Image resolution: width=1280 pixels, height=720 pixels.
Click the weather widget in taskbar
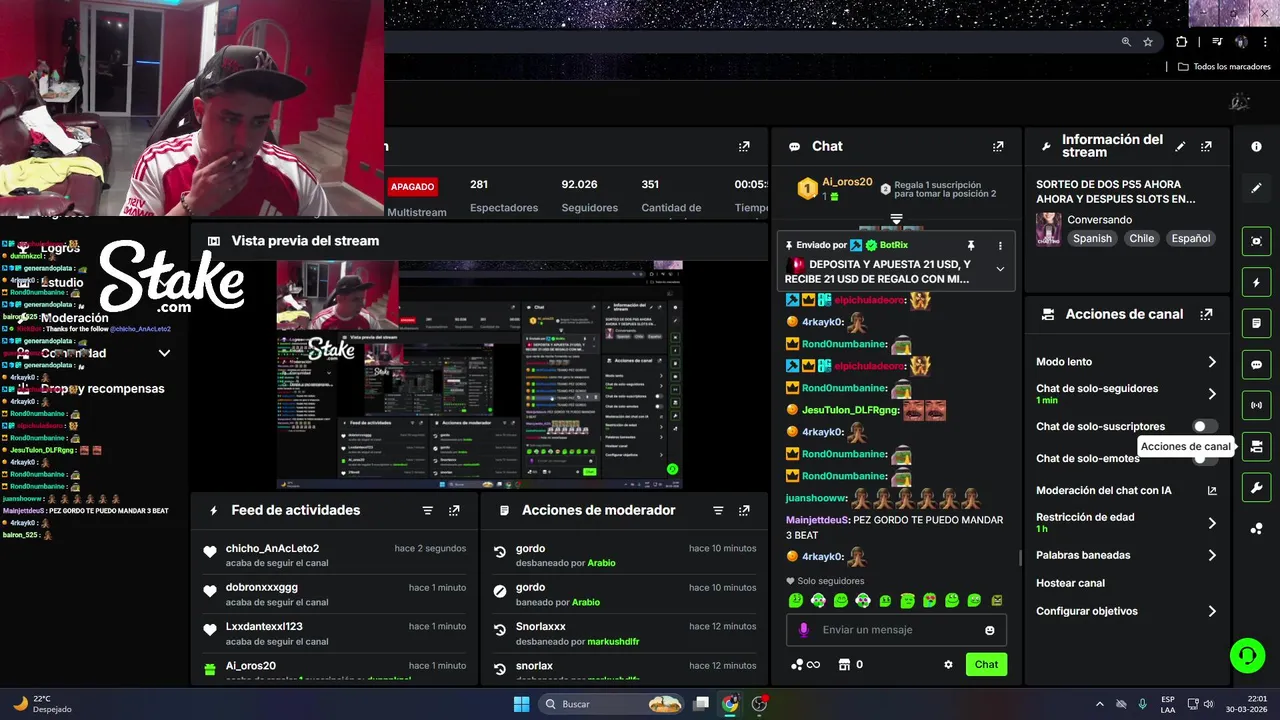tap(42, 704)
